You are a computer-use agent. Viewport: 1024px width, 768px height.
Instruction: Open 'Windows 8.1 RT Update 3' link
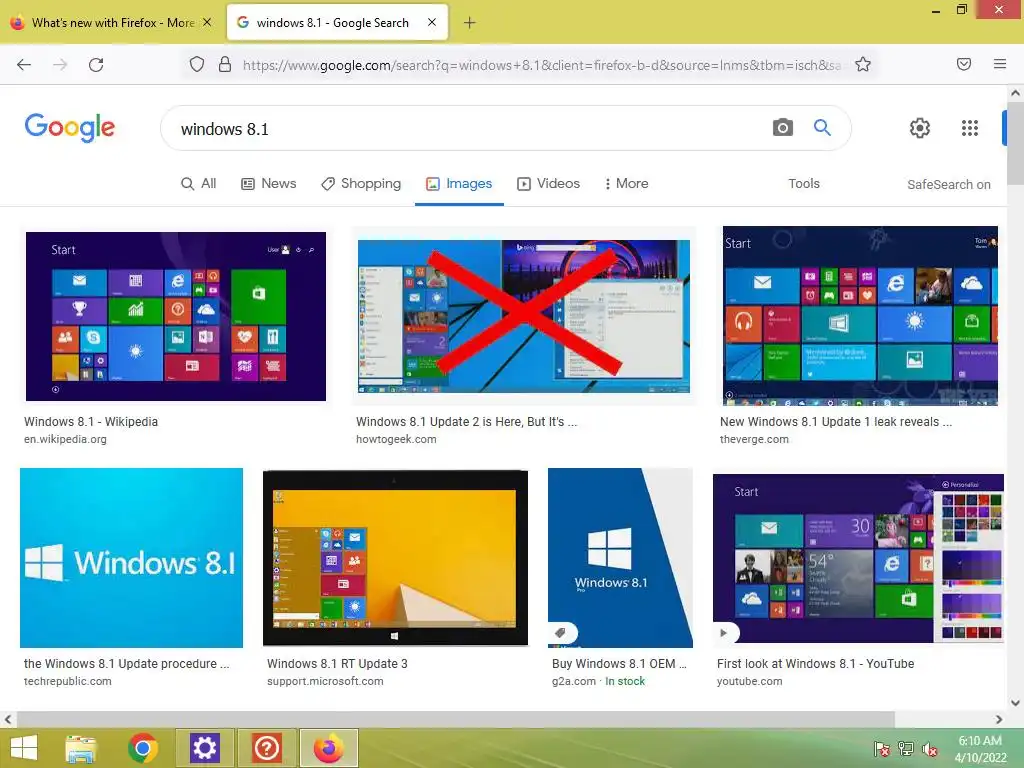click(337, 664)
